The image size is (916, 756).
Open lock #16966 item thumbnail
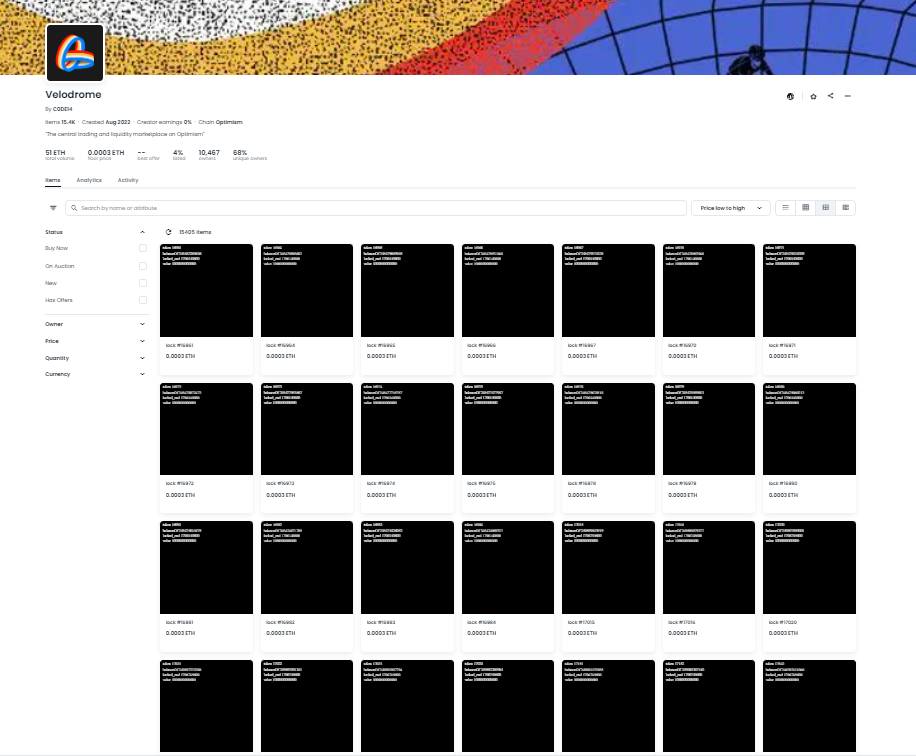coord(508,290)
